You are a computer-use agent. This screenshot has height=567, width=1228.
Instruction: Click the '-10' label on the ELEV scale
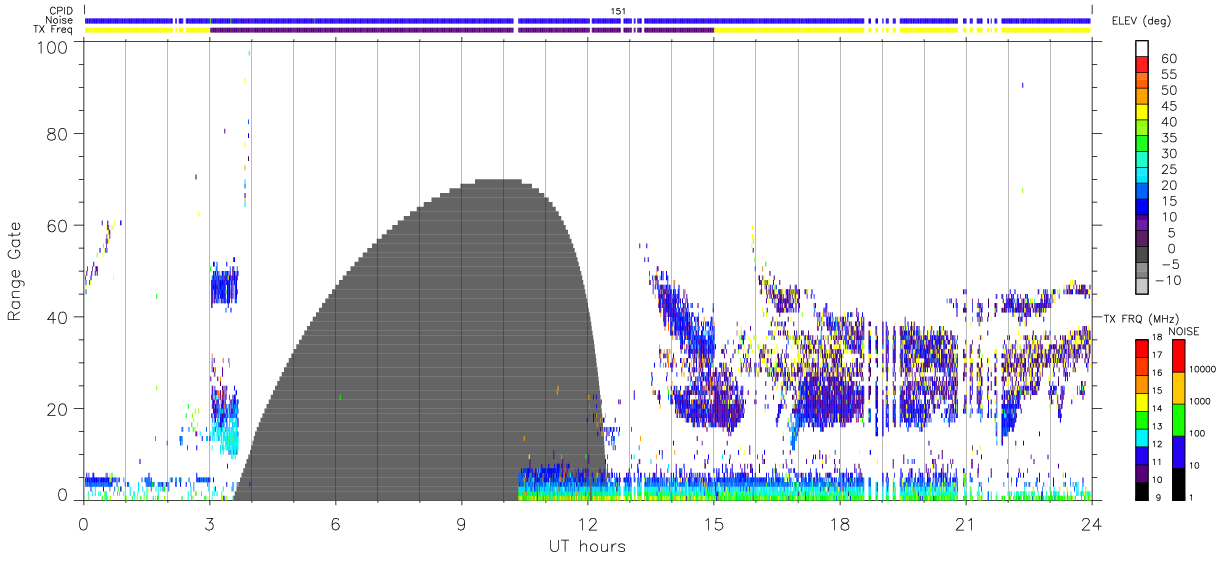coord(1167,281)
